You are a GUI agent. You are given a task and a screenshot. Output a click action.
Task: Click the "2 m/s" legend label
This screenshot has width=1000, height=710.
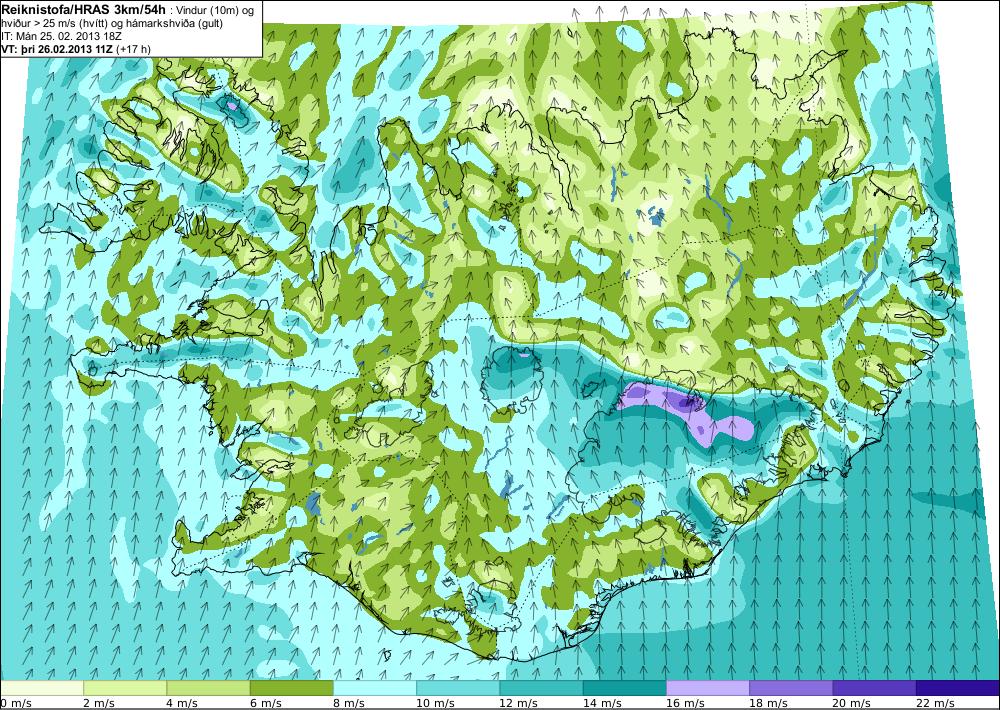coord(99,703)
